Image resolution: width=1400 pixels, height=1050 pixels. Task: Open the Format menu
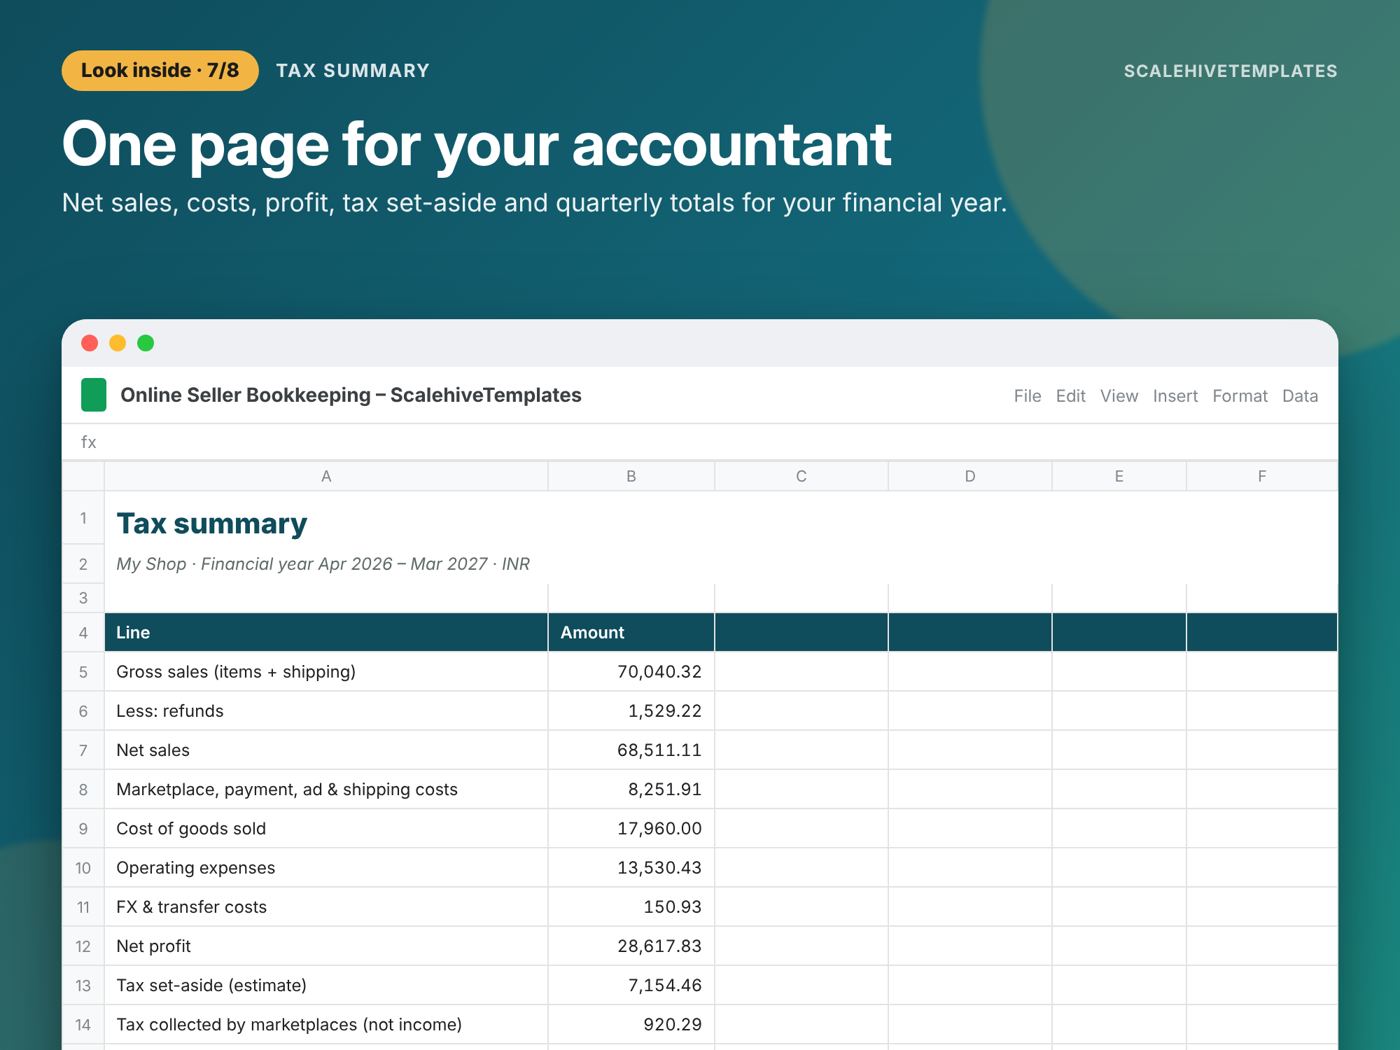click(x=1240, y=396)
